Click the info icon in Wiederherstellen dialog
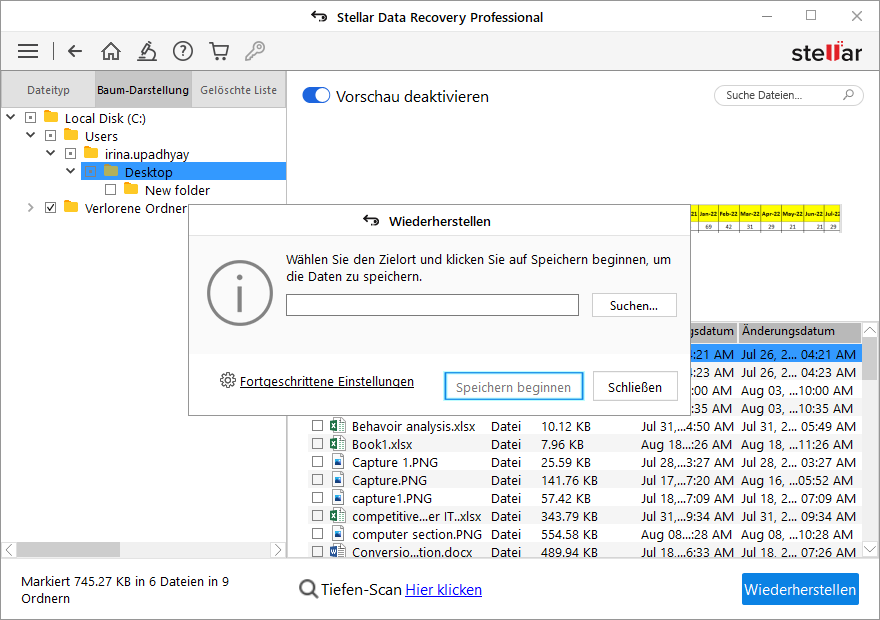 [x=240, y=293]
